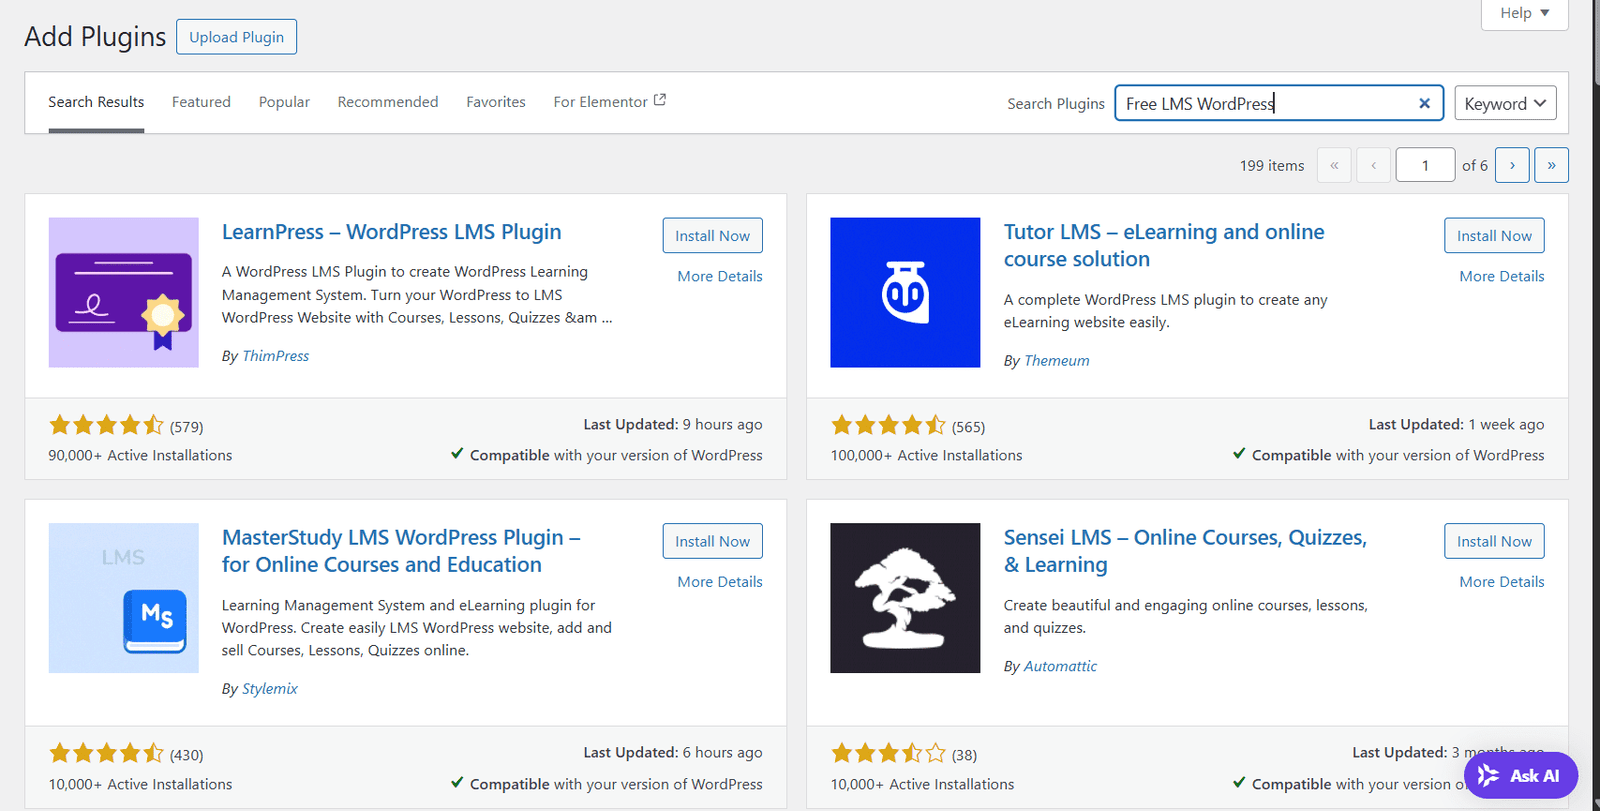The width and height of the screenshot is (1600, 811).
Task: Open author Automattic link
Action: tap(1060, 666)
